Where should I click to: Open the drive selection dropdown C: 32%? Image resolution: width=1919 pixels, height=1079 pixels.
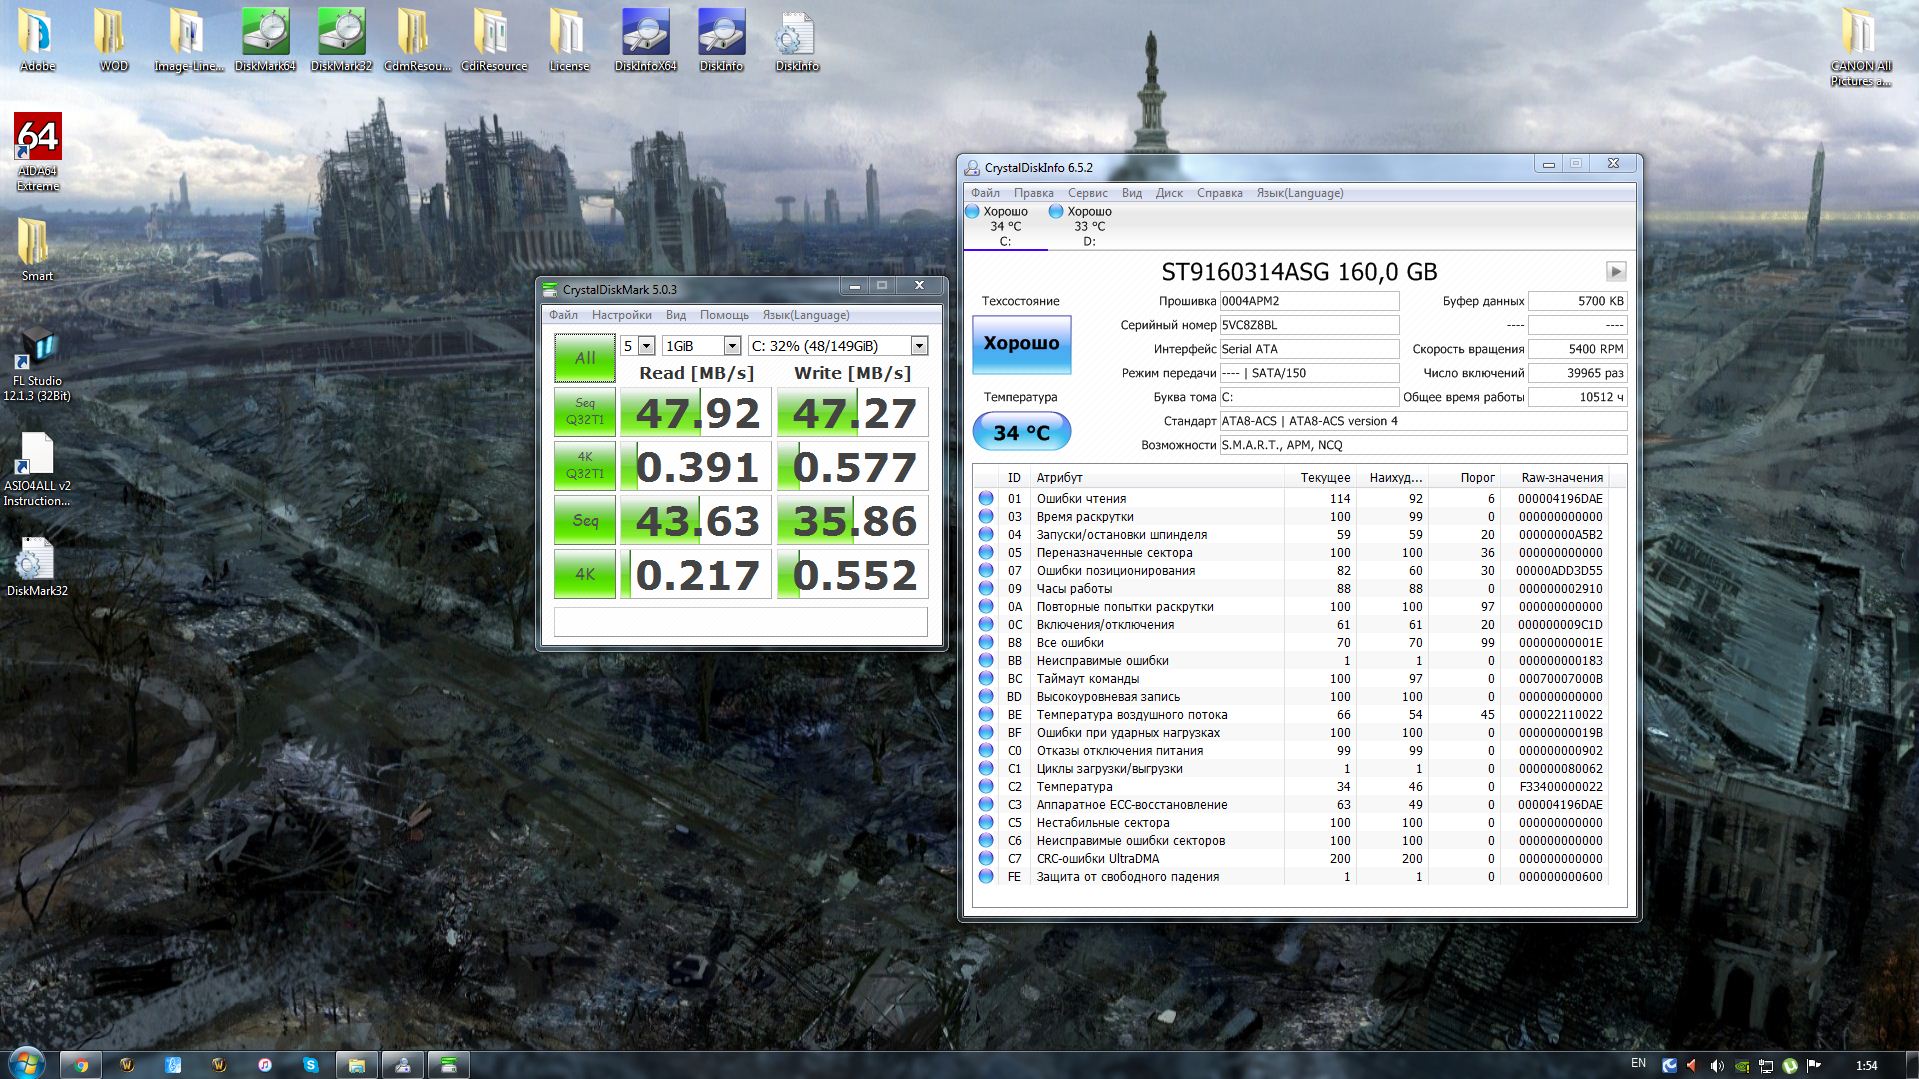tap(918, 346)
